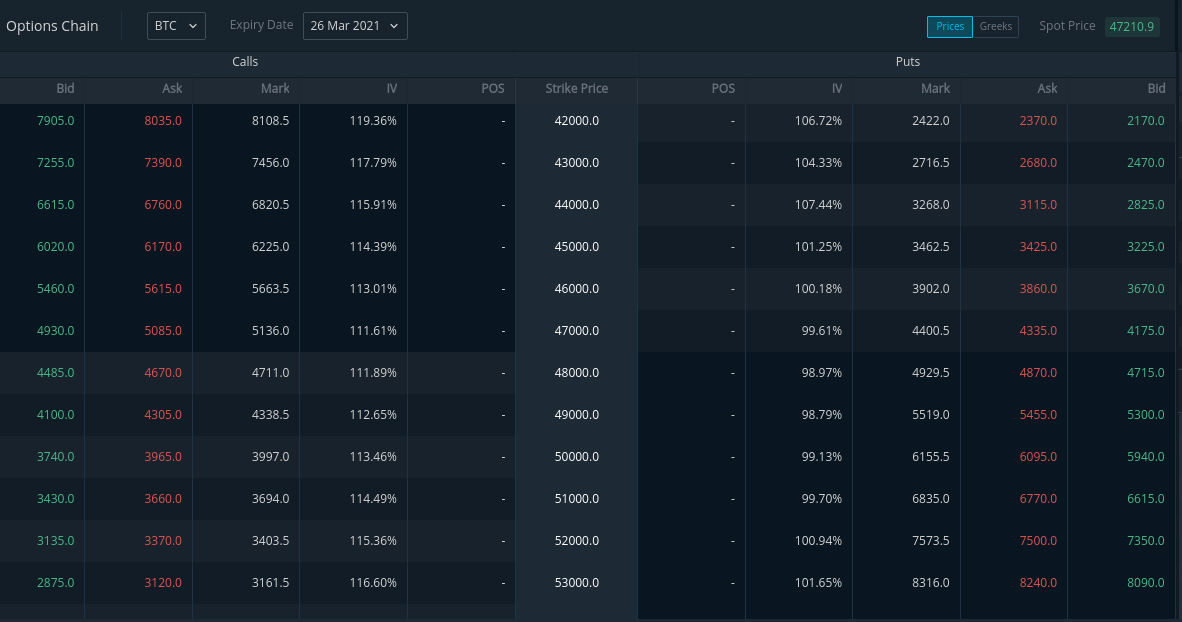
Task: Select call bid 4930.0
Action: click(56, 331)
